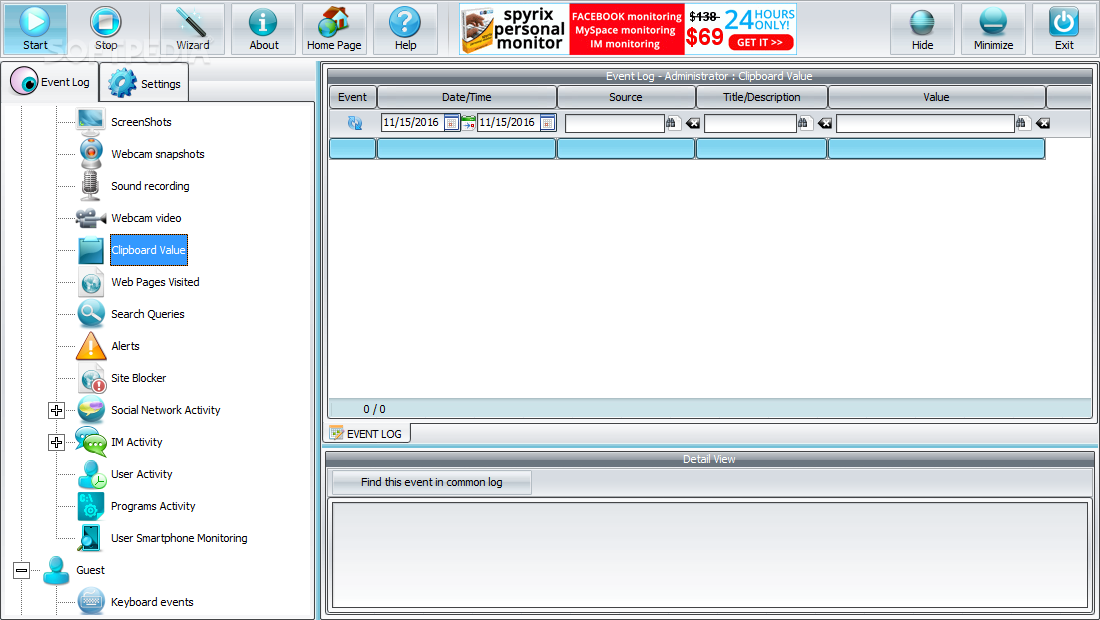Select the Clipboard Value icon
Image resolution: width=1100 pixels, height=620 pixels.
click(x=91, y=250)
